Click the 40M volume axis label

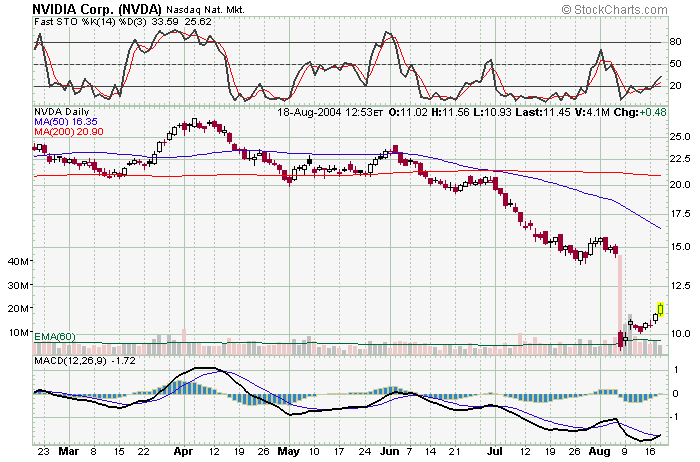pyautogui.click(x=18, y=261)
